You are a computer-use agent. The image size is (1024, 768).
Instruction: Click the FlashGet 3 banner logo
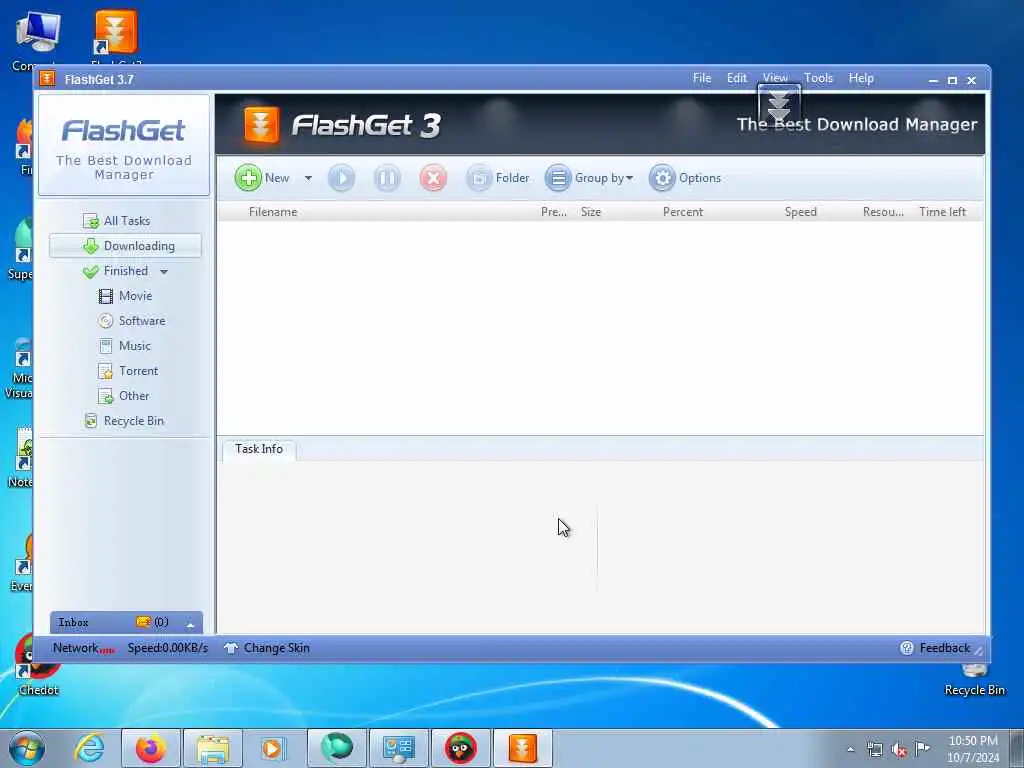click(x=342, y=125)
